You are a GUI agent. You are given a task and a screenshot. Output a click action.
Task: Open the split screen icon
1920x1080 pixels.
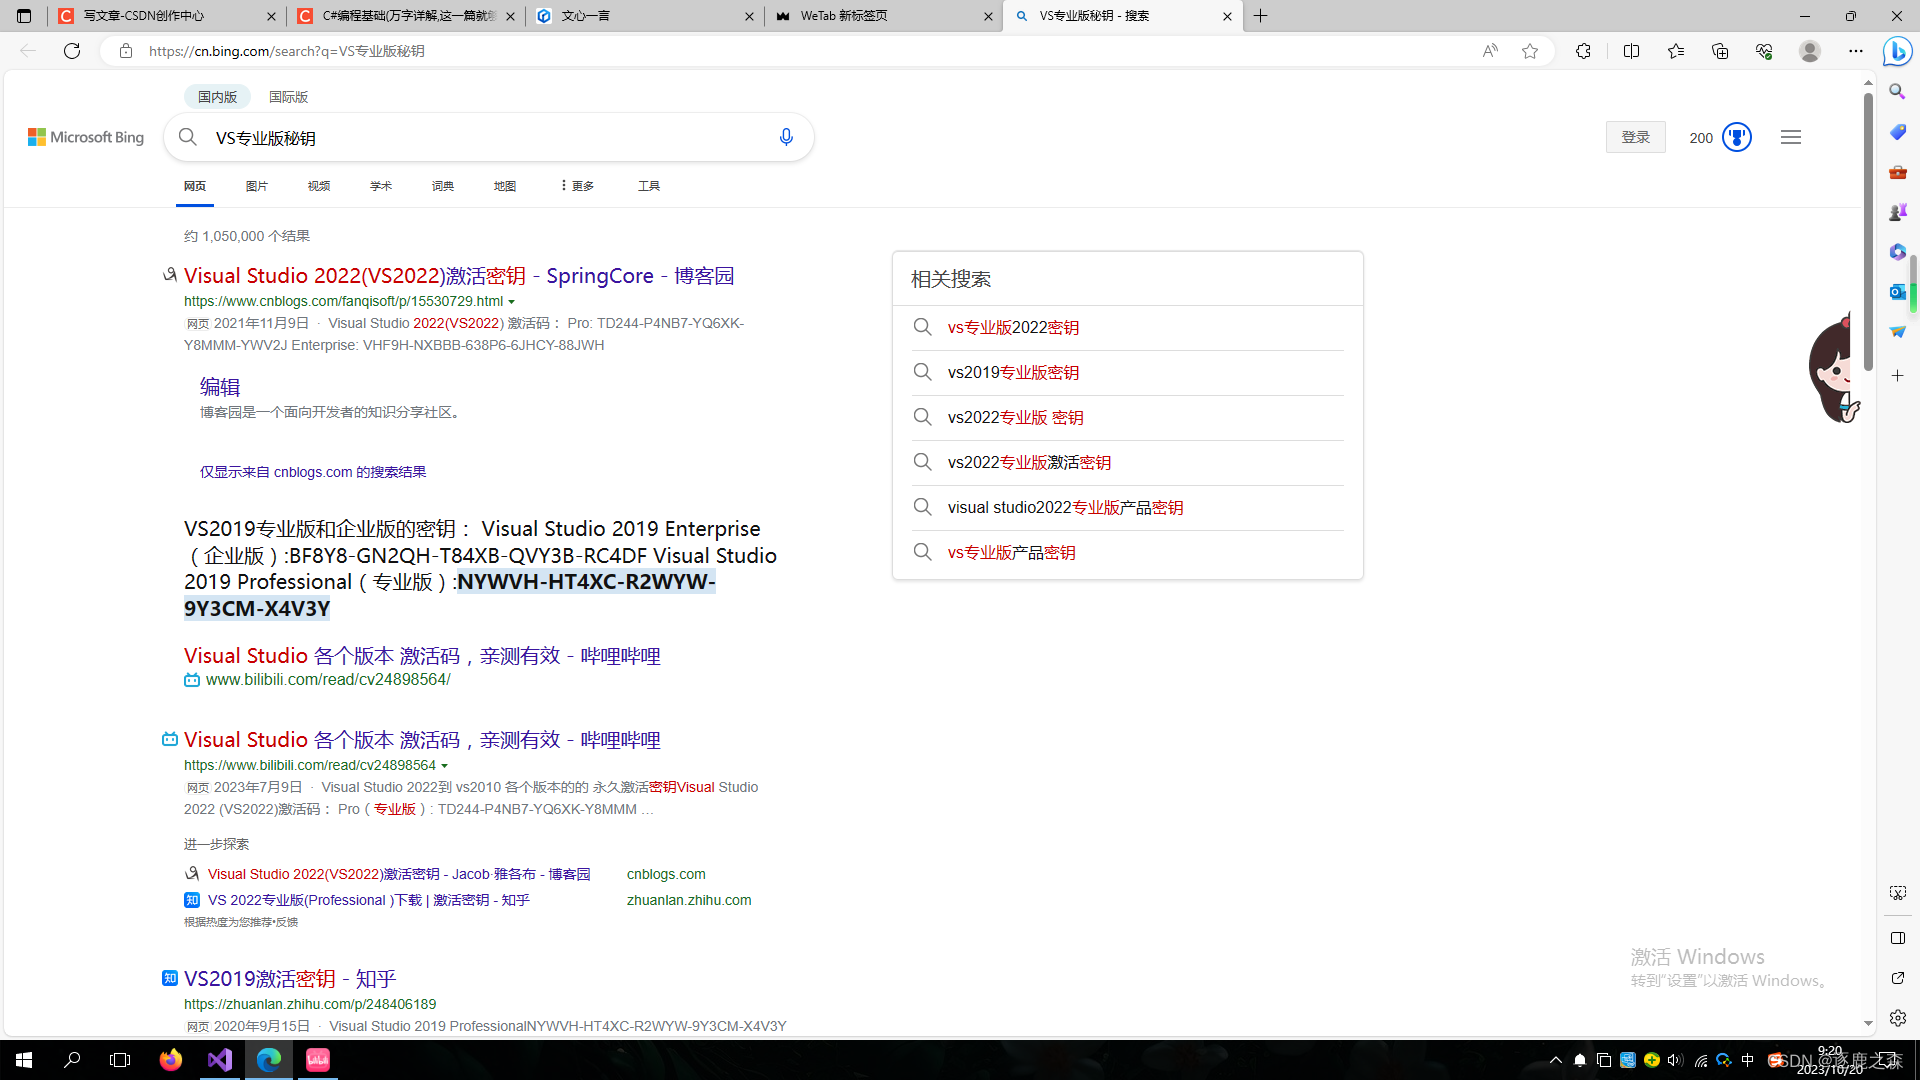coord(1632,51)
